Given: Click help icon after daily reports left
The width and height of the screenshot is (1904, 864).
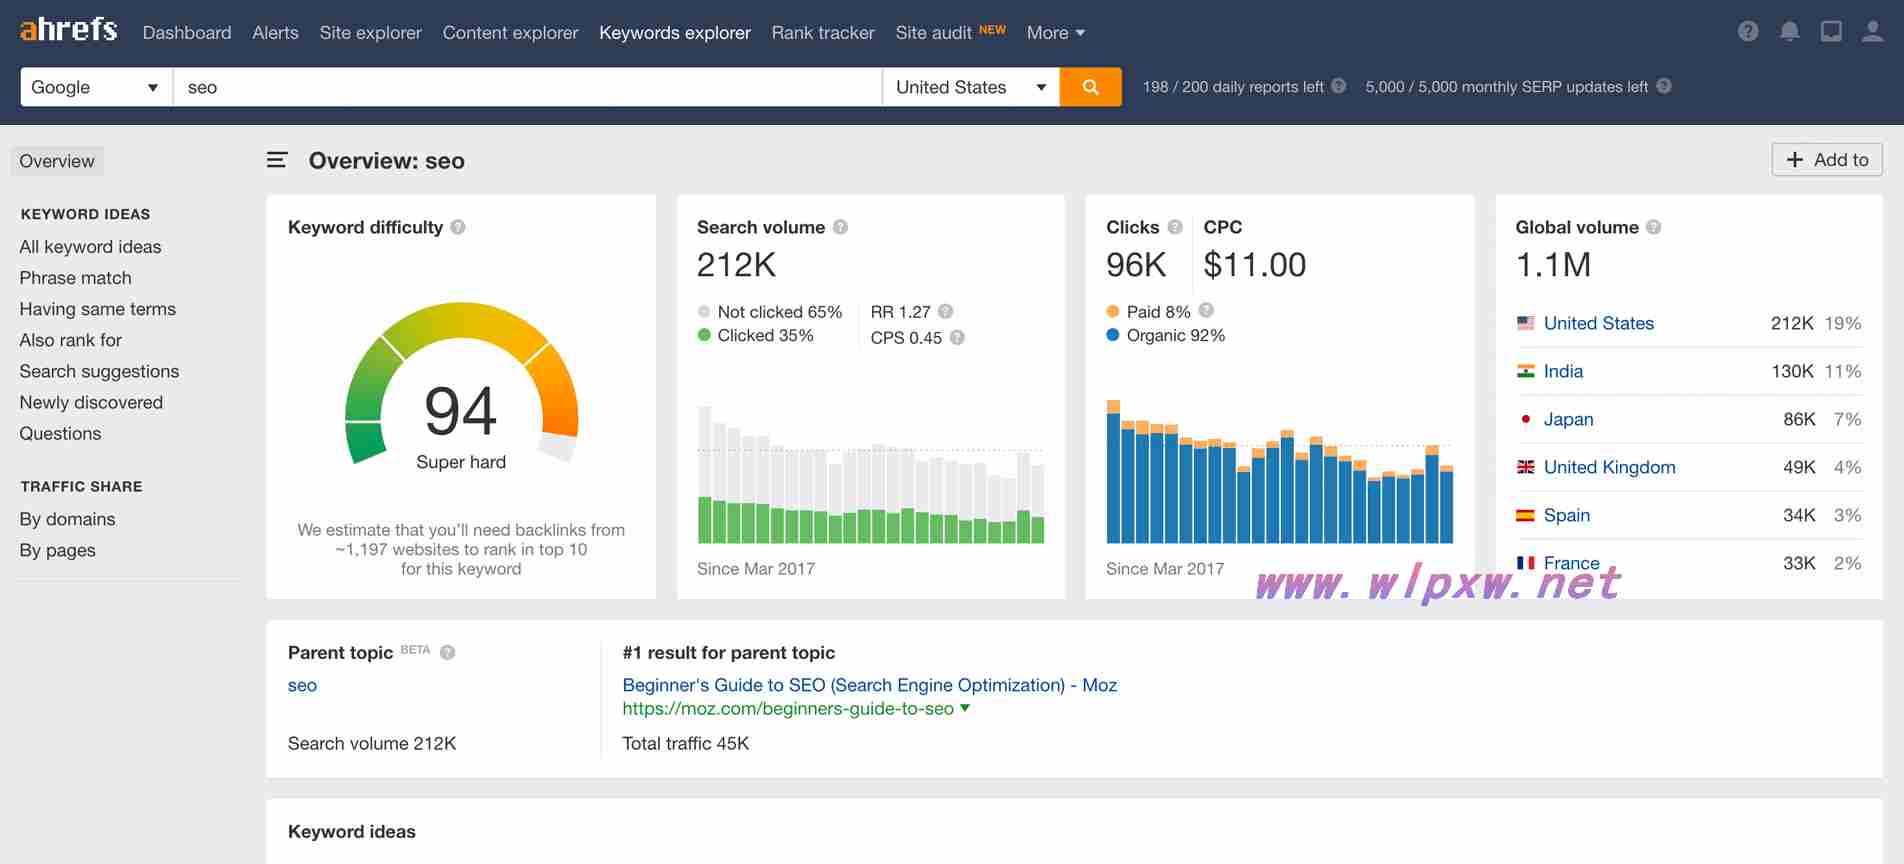Looking at the screenshot, I should point(1338,86).
